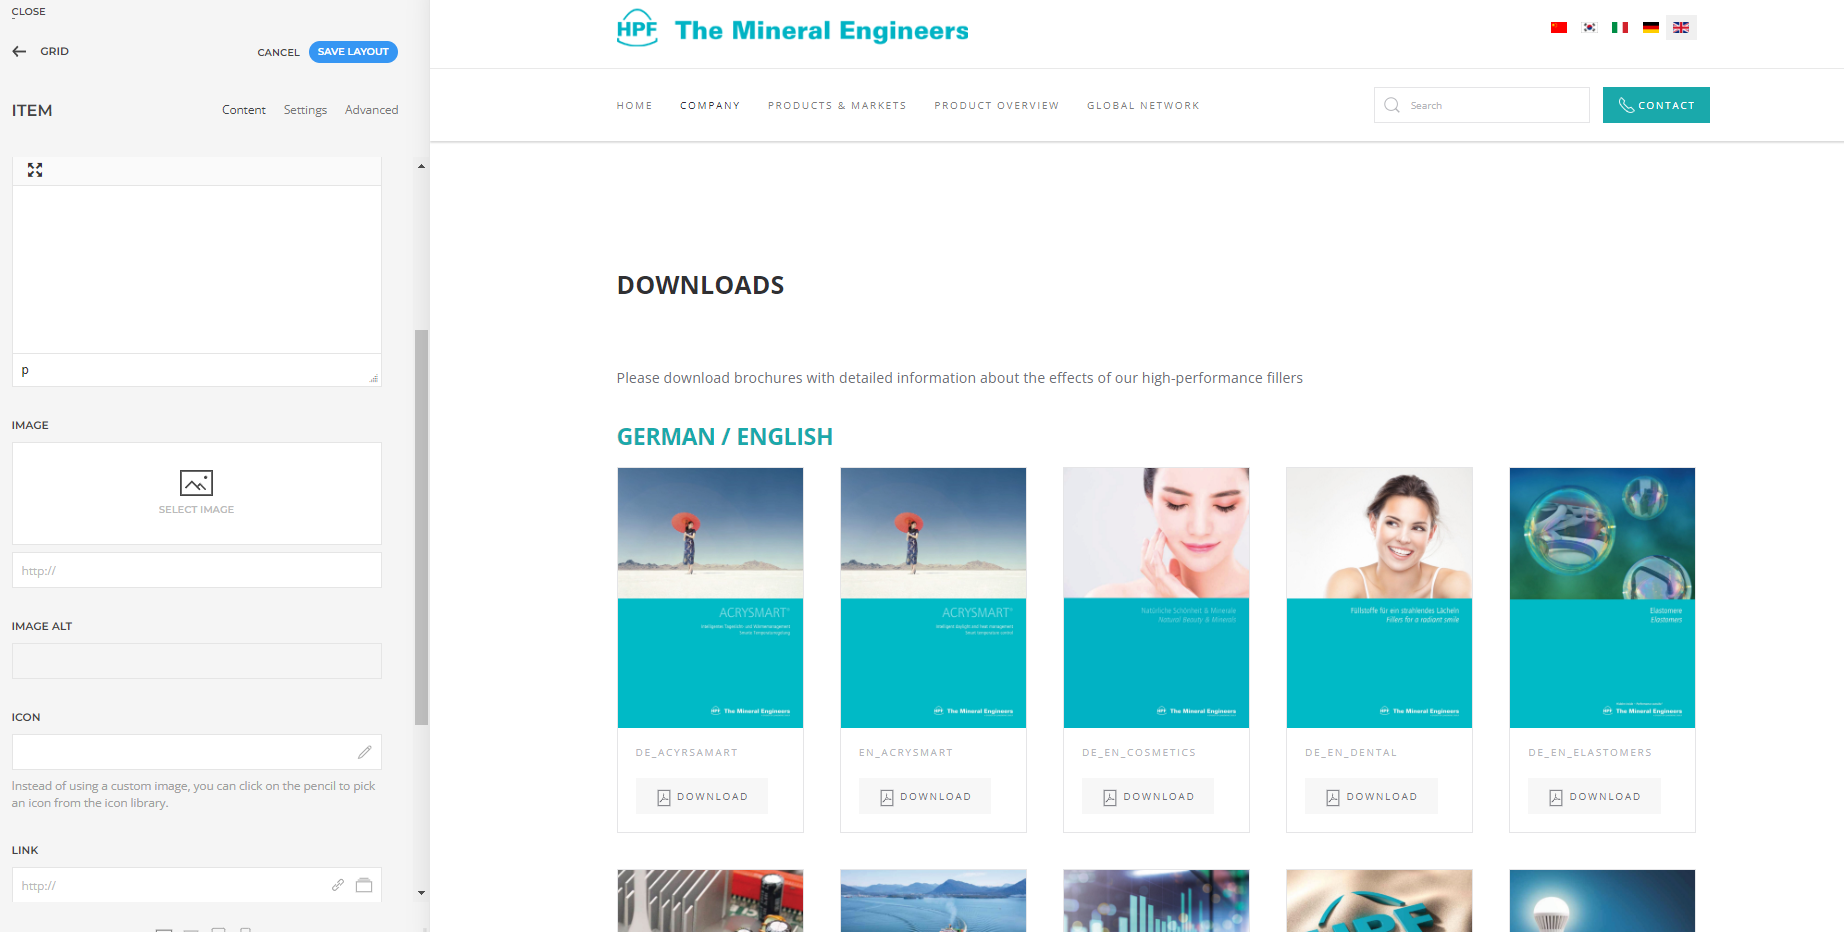
Task: Click the Image Alt text field
Action: (x=197, y=661)
